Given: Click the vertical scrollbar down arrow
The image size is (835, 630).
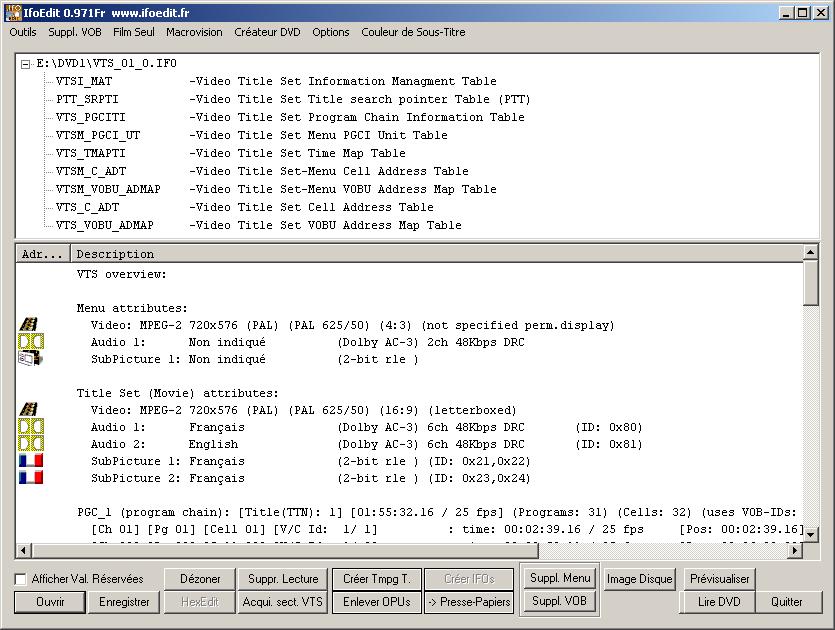Looking at the screenshot, I should click(811, 534).
